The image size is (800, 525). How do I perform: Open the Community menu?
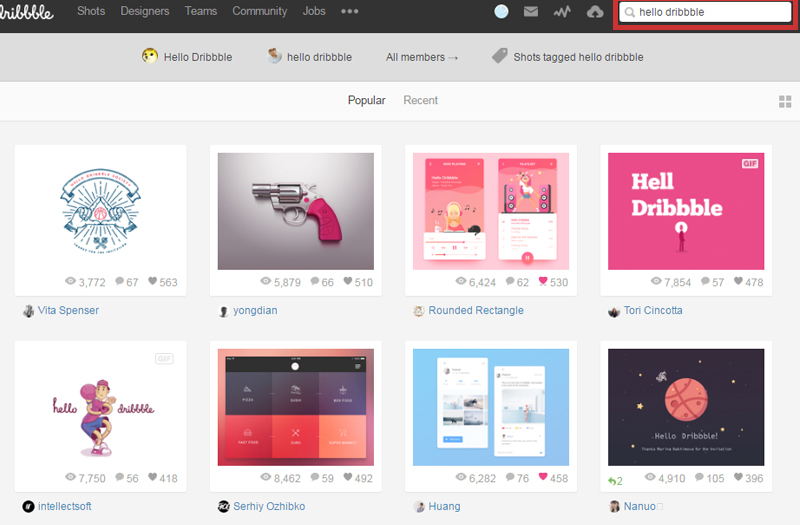pyautogui.click(x=260, y=11)
